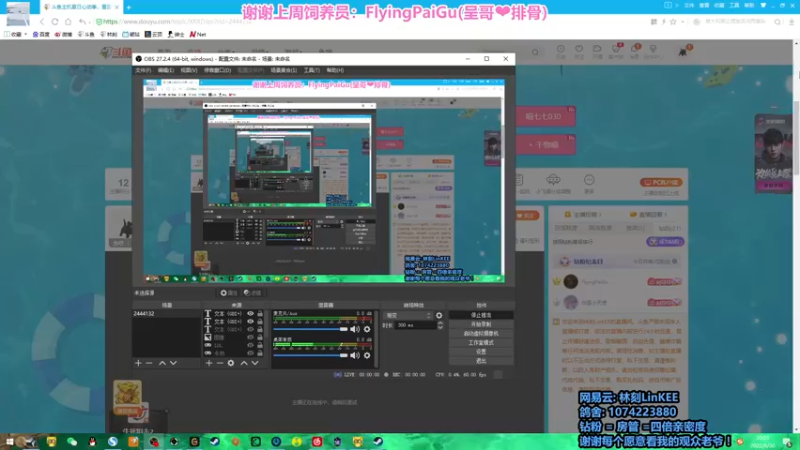Open Baidu bookmark in bookmarks bar
The height and width of the screenshot is (450, 800).
point(41,35)
